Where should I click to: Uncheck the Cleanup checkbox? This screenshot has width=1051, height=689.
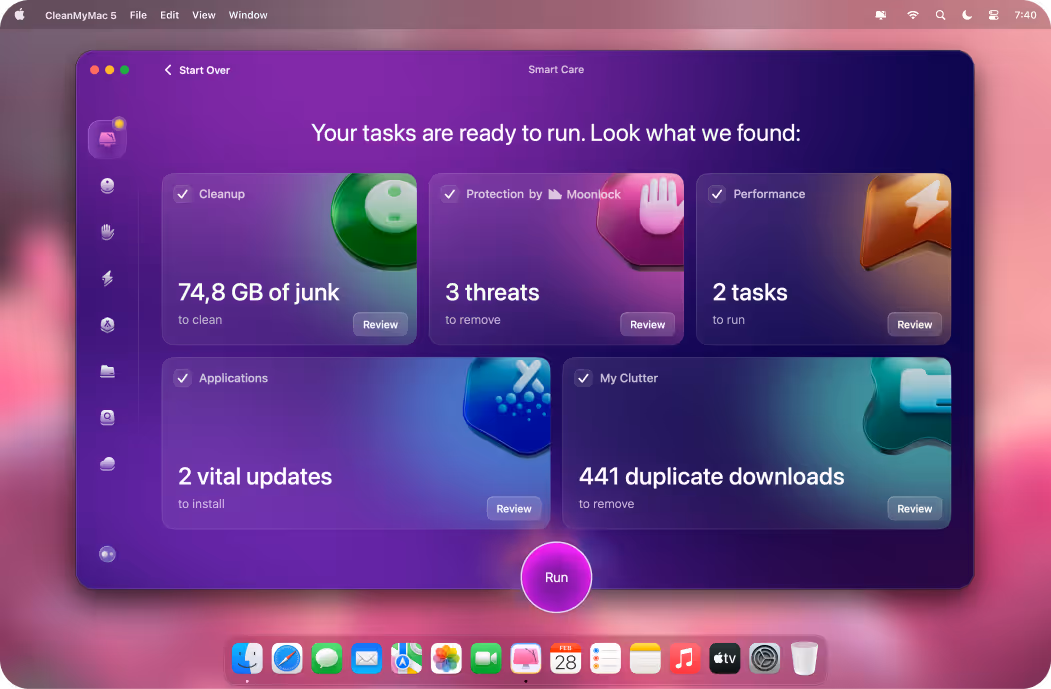click(x=182, y=194)
